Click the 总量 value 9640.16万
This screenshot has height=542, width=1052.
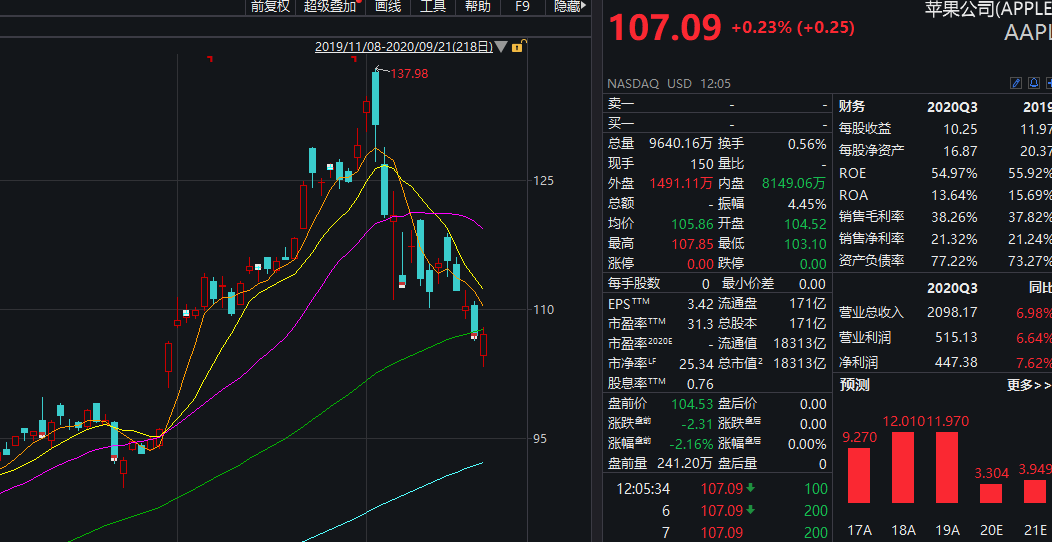pos(681,144)
